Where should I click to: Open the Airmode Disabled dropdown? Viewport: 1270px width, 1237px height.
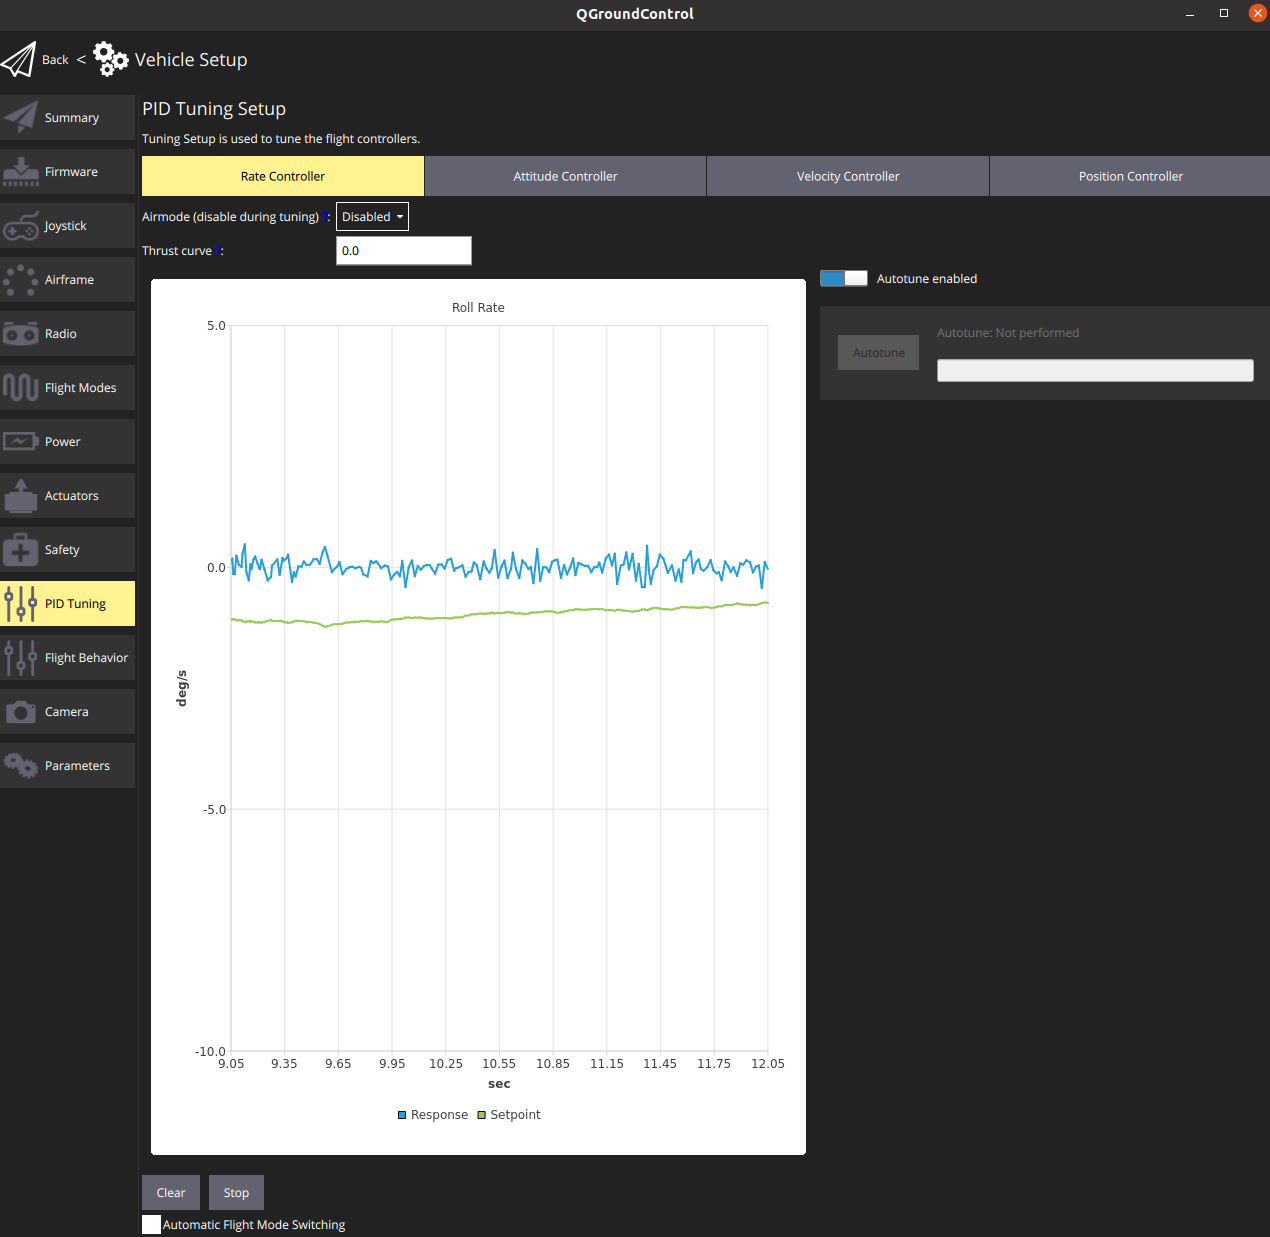pos(372,216)
